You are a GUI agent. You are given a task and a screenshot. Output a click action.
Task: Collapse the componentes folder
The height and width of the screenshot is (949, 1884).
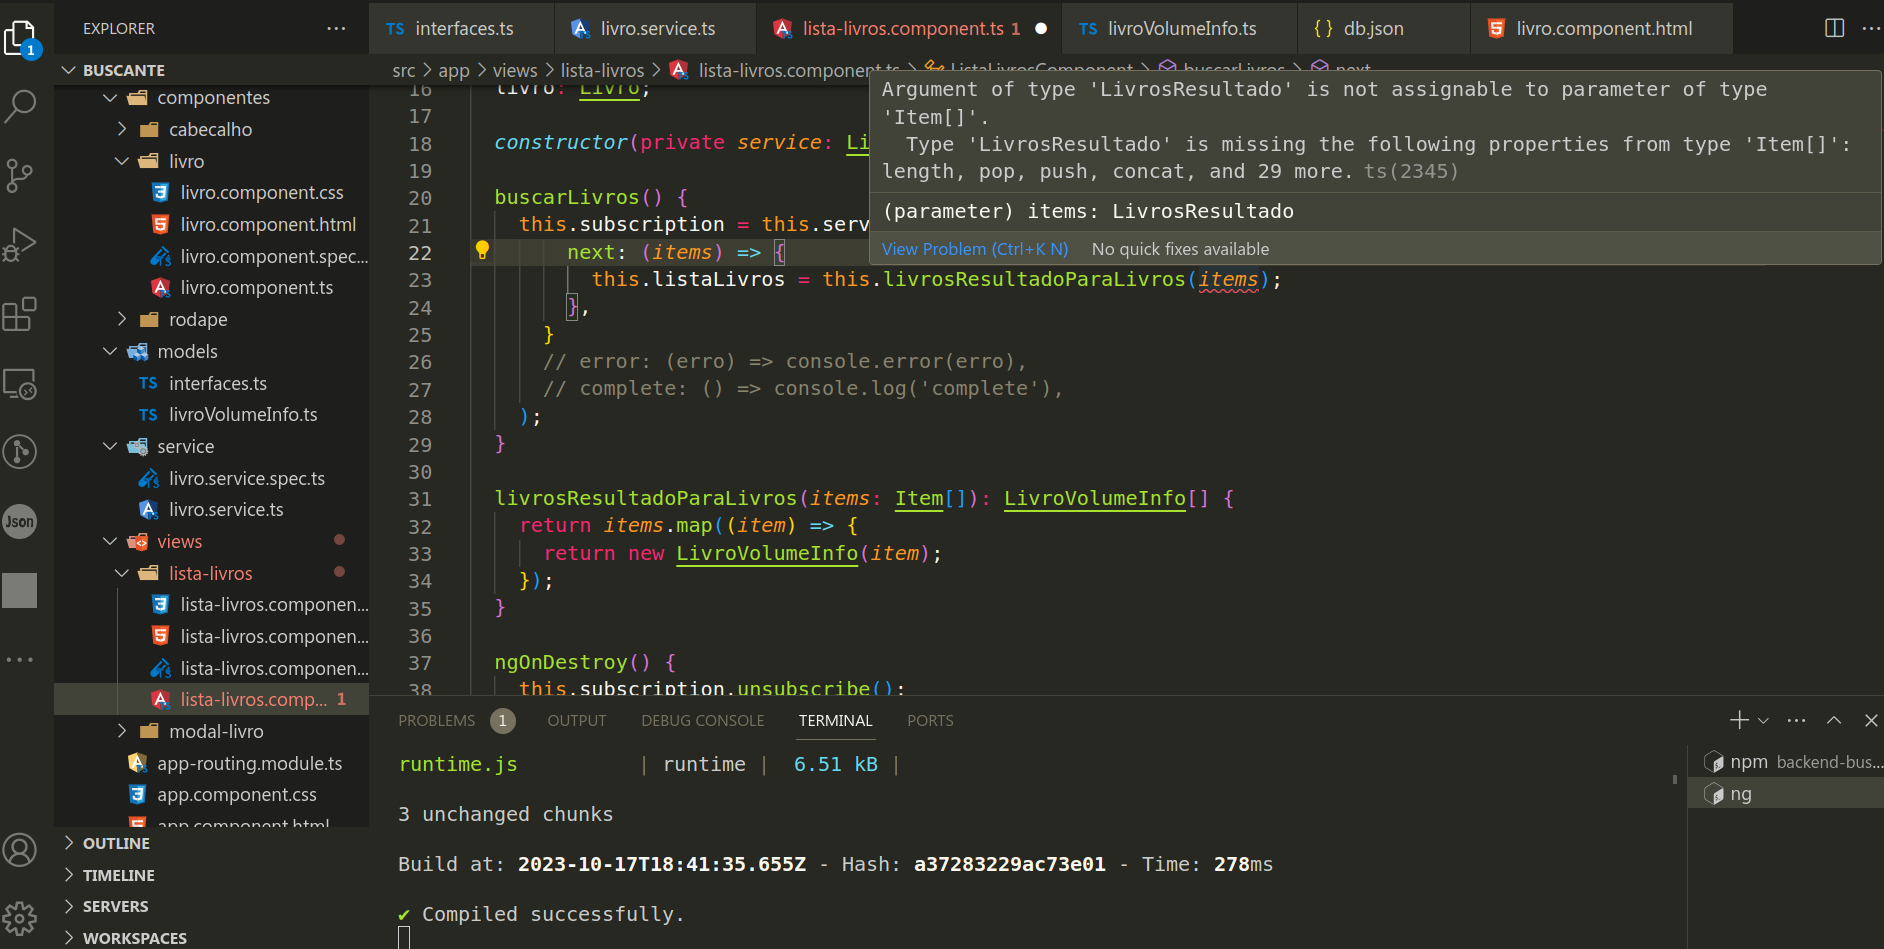(x=212, y=98)
